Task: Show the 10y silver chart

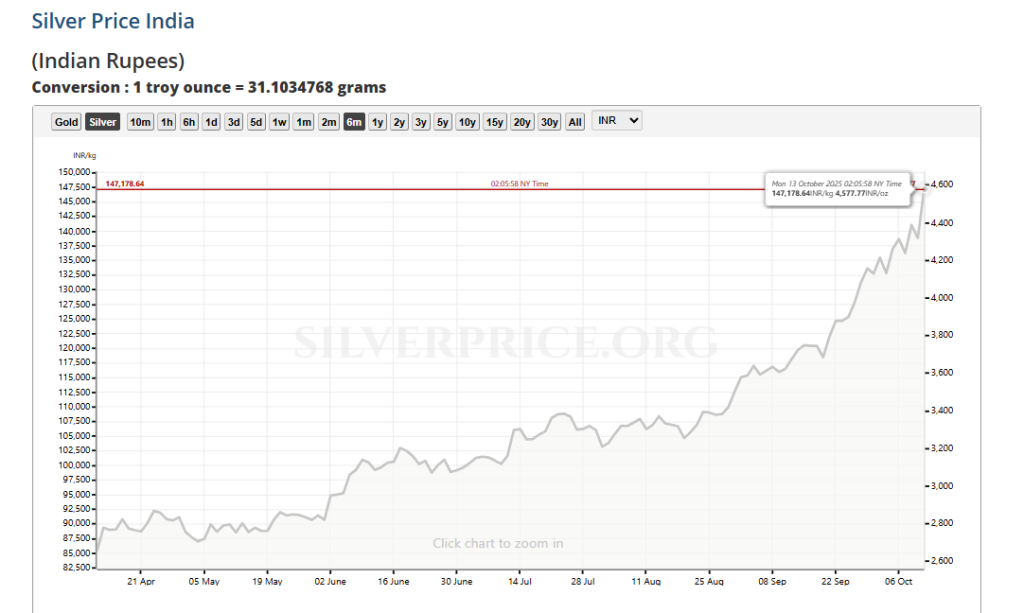Action: (x=467, y=122)
